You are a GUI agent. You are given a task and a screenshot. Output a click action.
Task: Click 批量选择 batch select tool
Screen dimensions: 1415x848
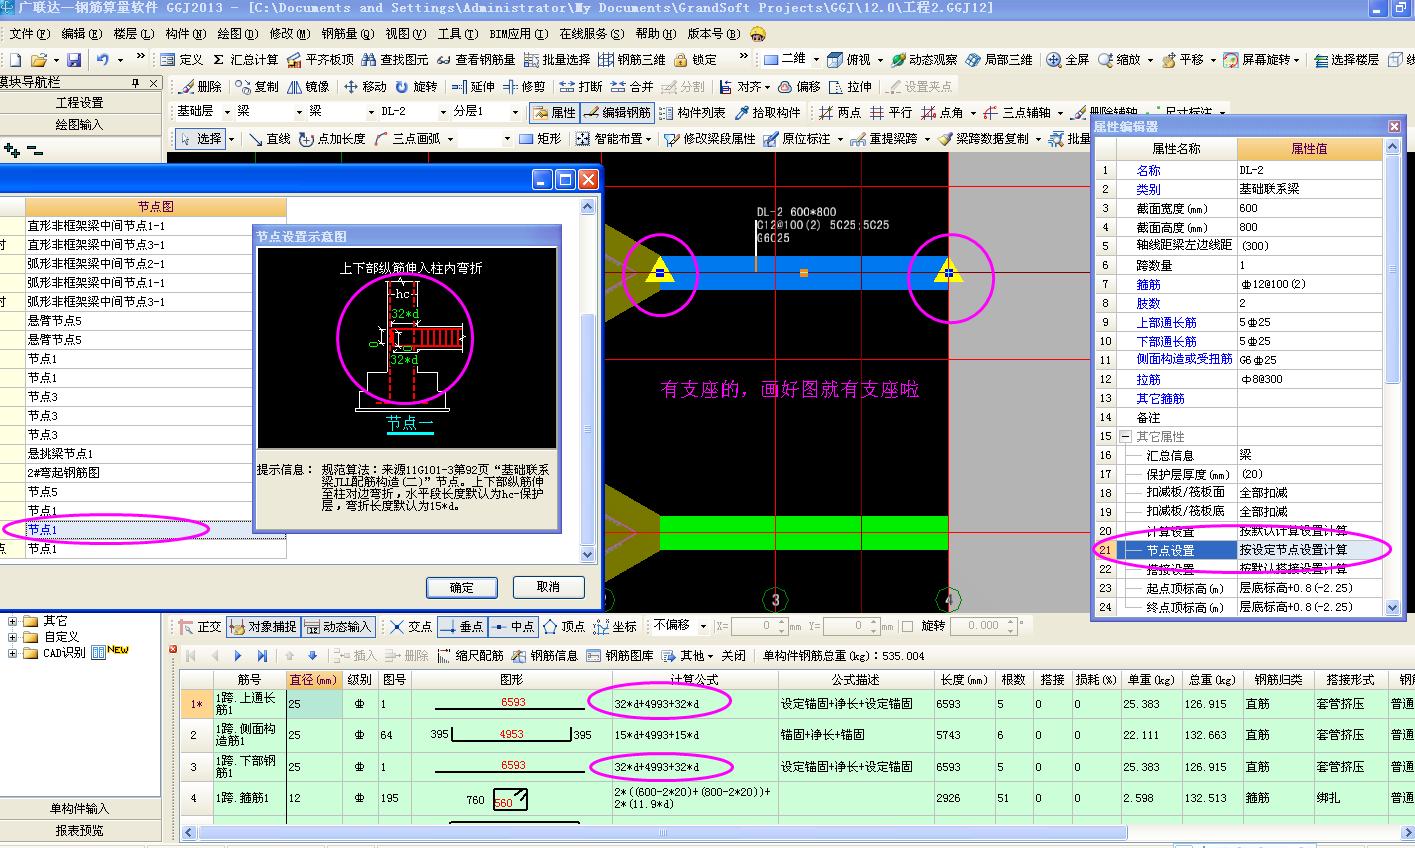pyautogui.click(x=556, y=60)
